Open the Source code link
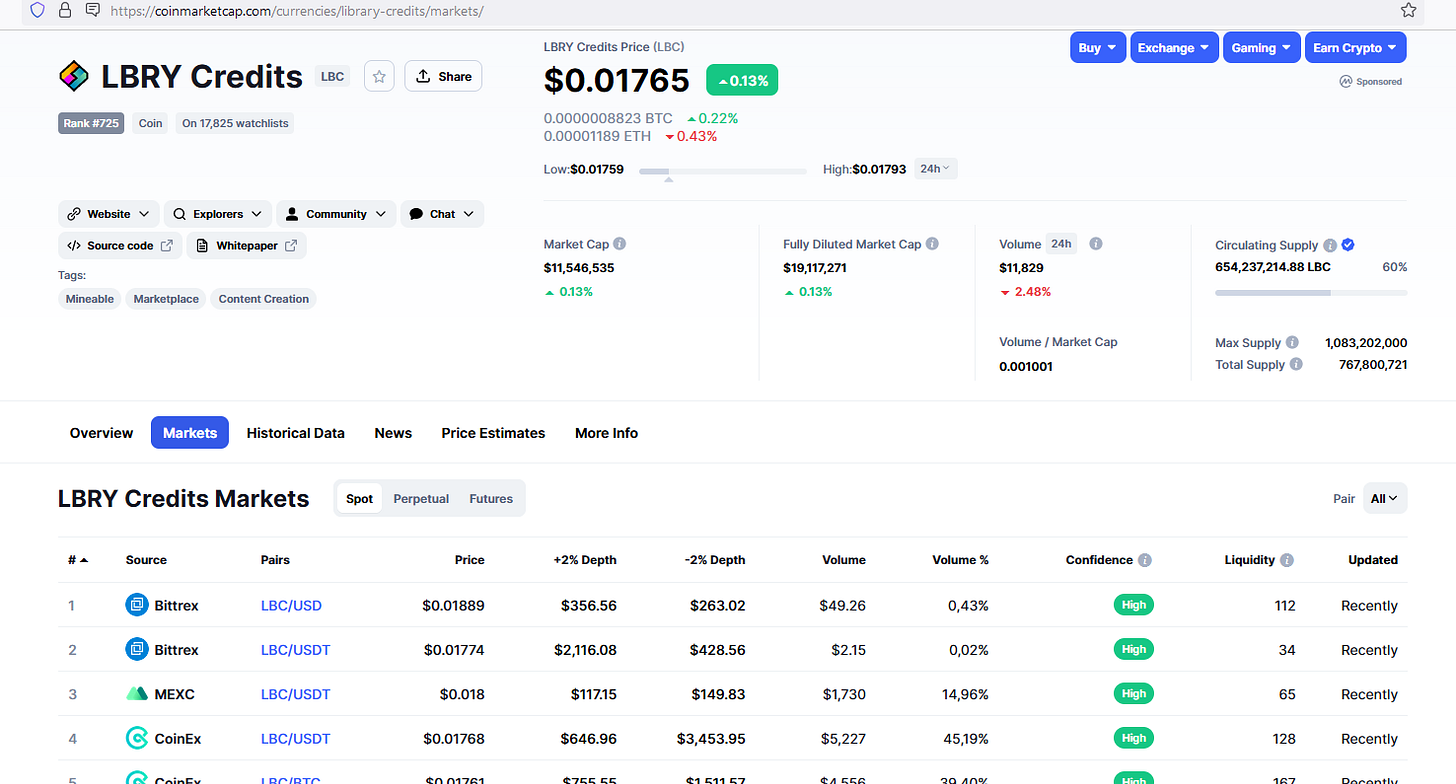 point(120,245)
